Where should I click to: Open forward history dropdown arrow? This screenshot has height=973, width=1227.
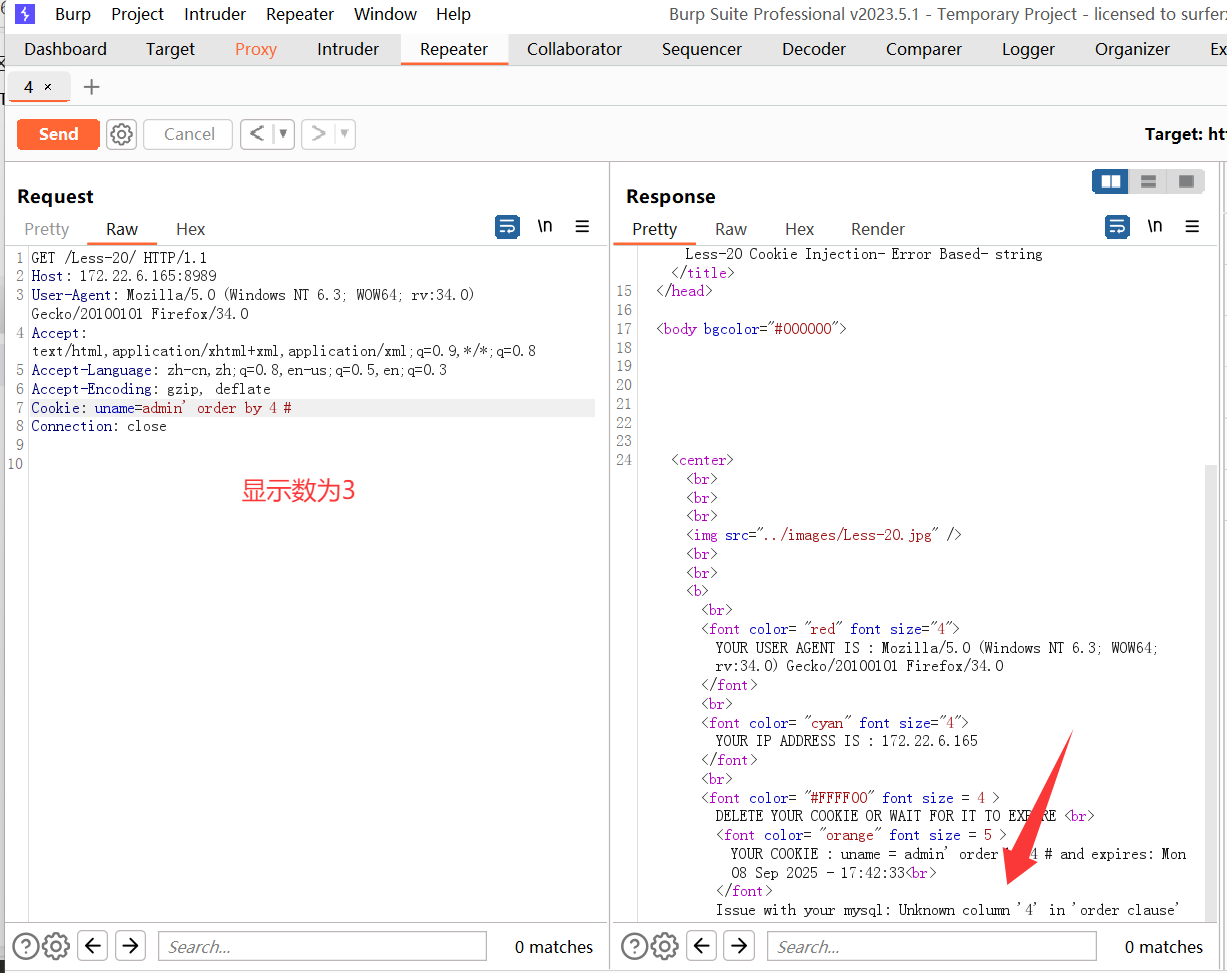(x=344, y=134)
